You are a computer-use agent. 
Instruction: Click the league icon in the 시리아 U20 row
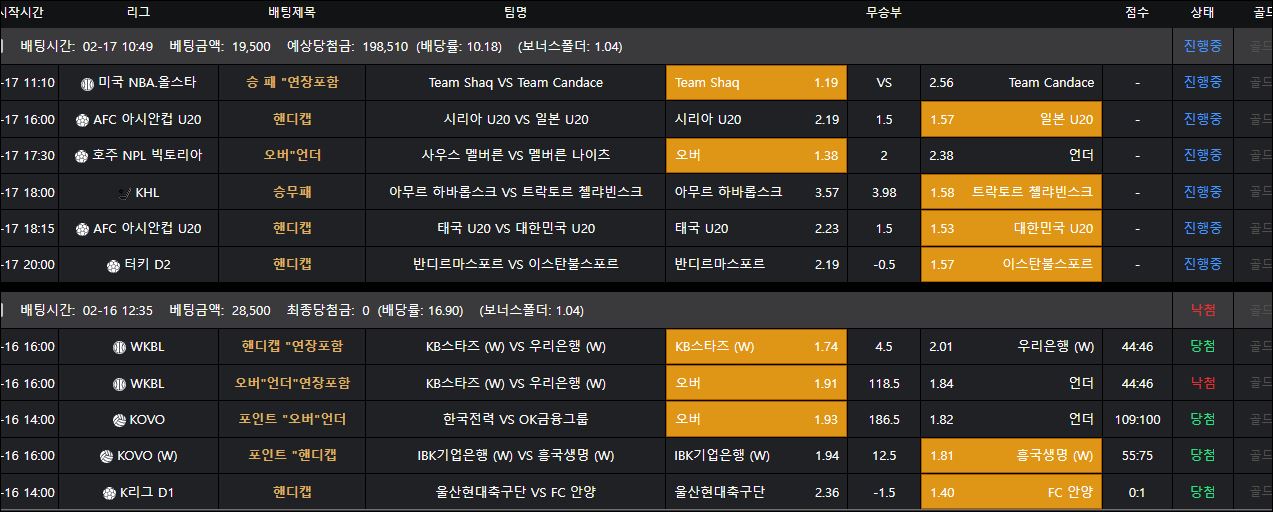(x=82, y=120)
